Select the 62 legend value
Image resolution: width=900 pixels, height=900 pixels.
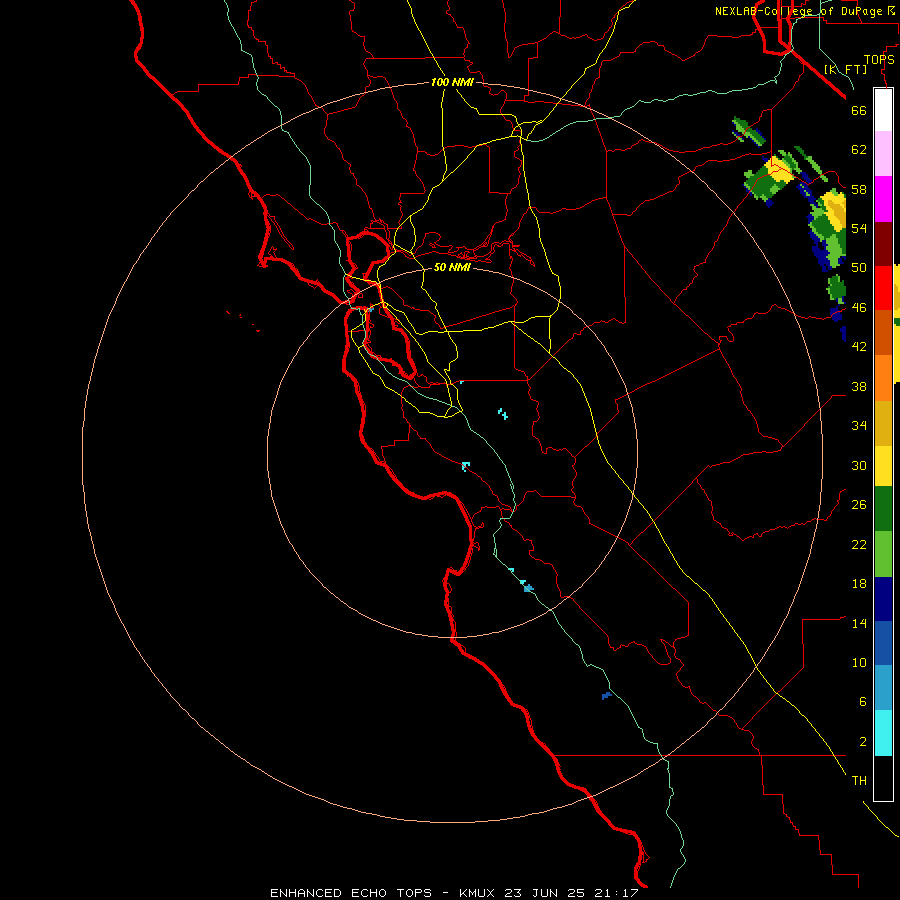[859, 150]
